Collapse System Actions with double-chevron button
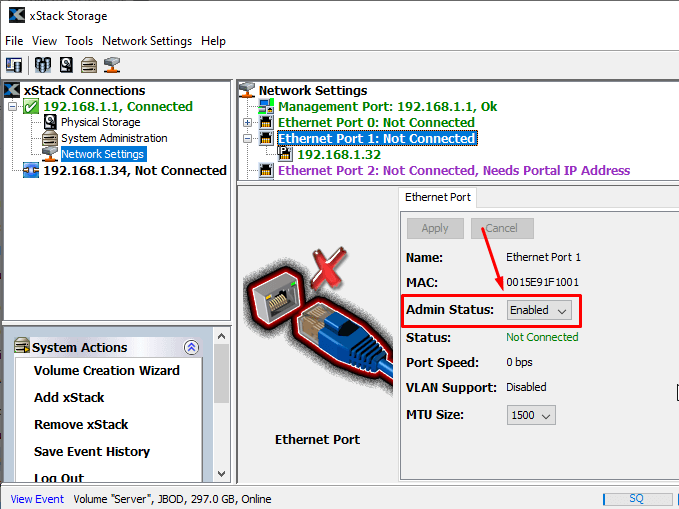This screenshot has height=509, width=679. click(x=191, y=347)
